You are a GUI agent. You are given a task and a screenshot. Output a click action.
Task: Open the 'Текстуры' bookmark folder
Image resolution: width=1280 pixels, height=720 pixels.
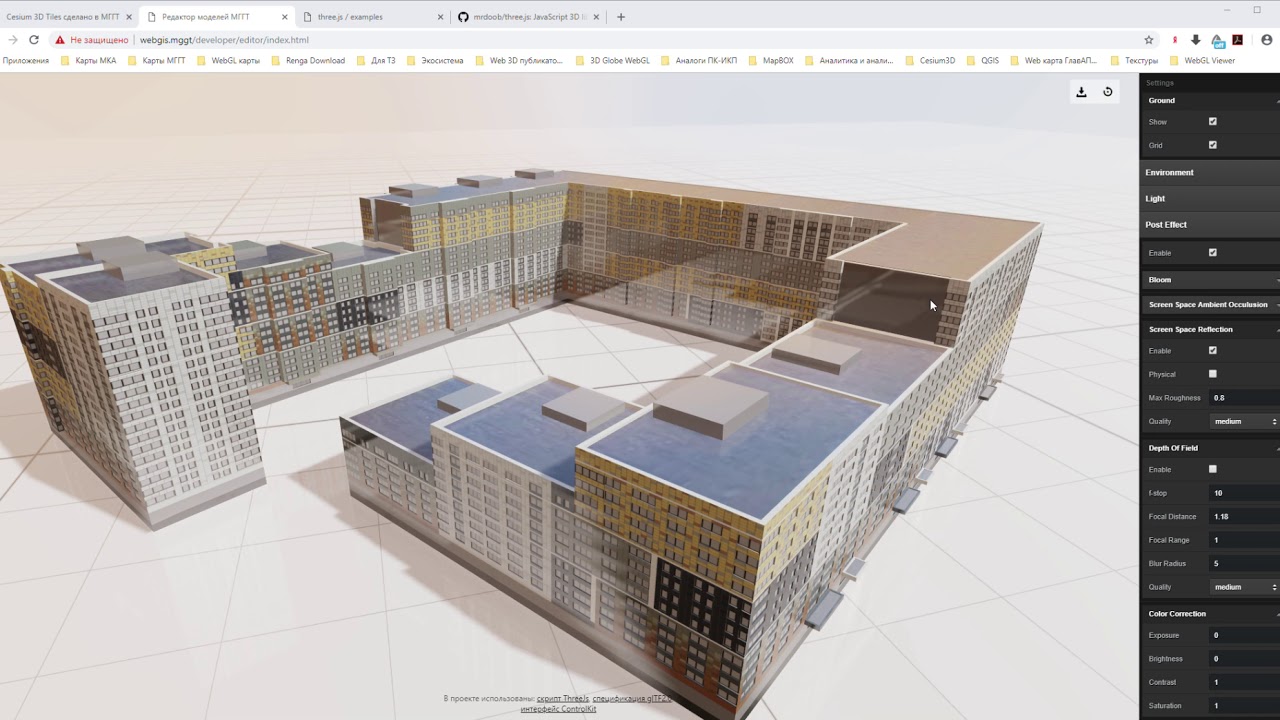(x=1134, y=60)
